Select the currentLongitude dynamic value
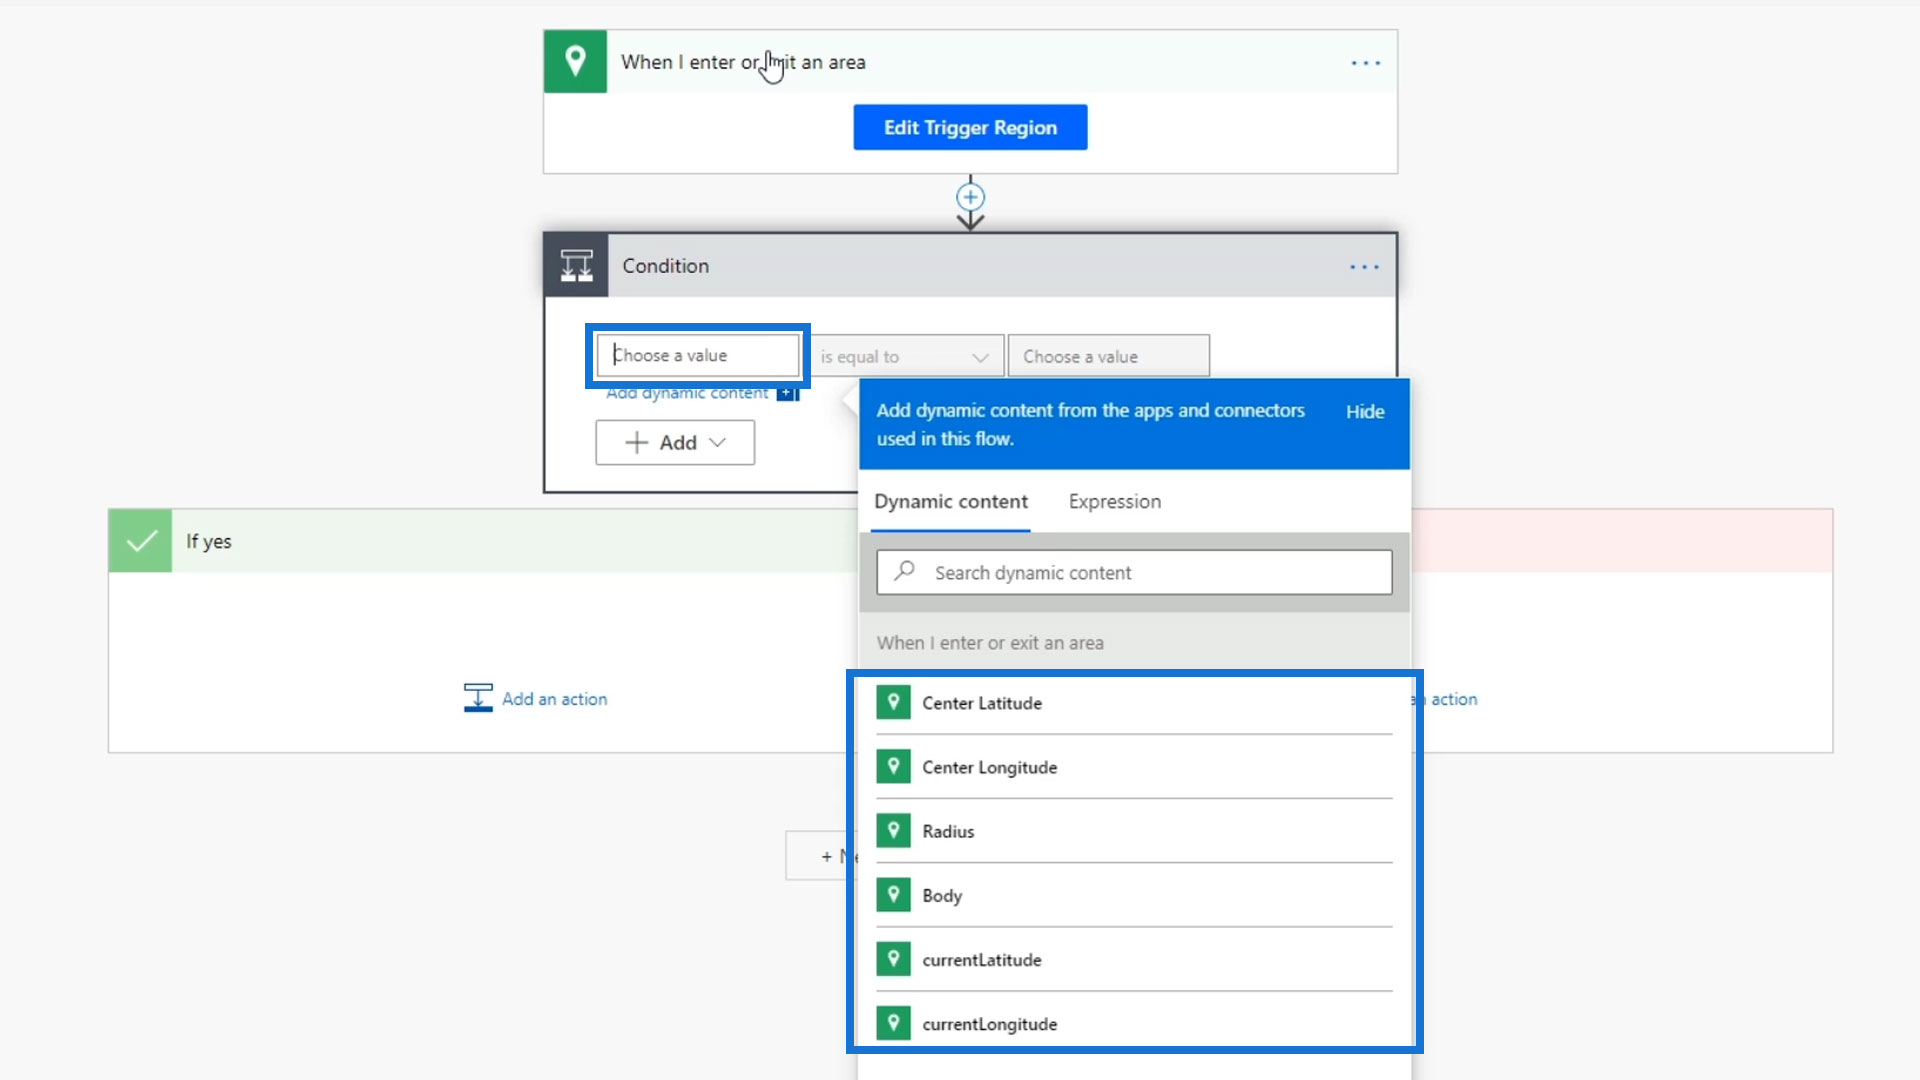This screenshot has width=1920, height=1080. [x=1134, y=1024]
